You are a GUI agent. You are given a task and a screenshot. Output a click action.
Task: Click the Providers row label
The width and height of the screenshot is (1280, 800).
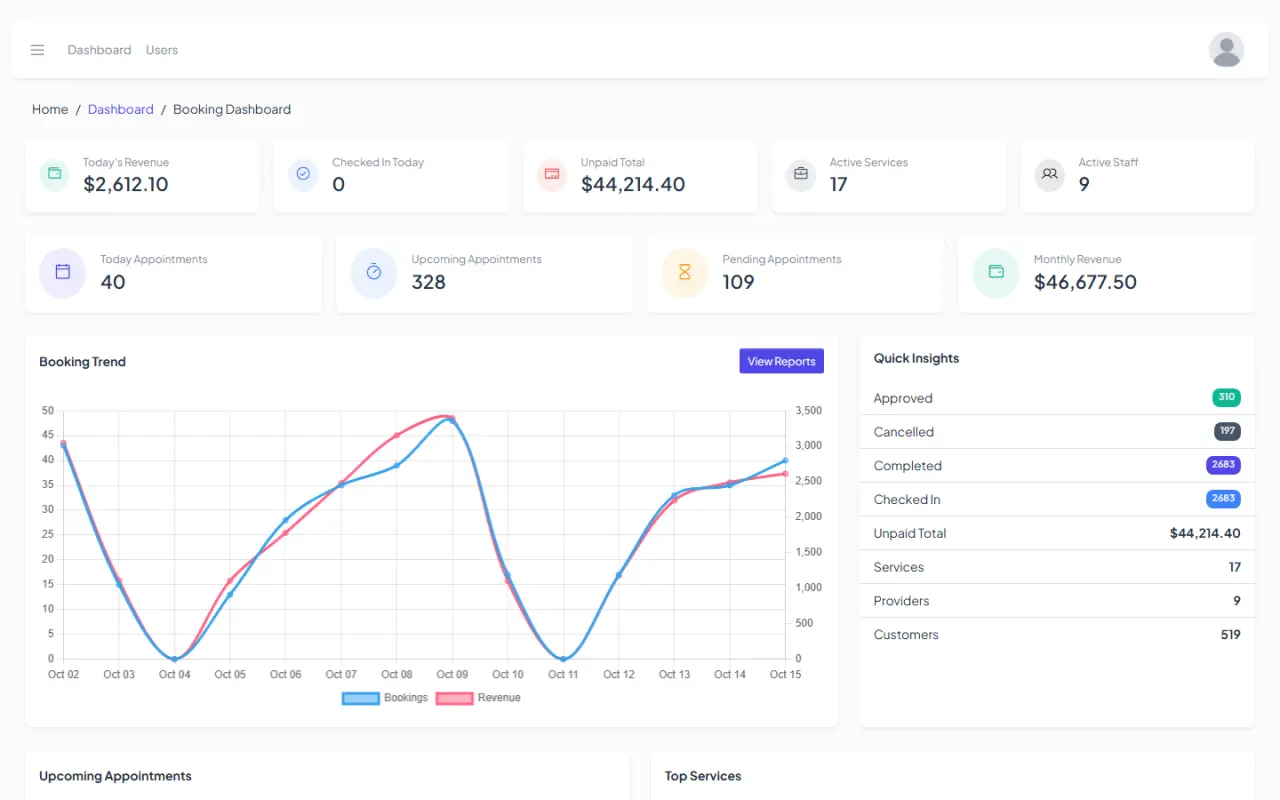pos(901,601)
